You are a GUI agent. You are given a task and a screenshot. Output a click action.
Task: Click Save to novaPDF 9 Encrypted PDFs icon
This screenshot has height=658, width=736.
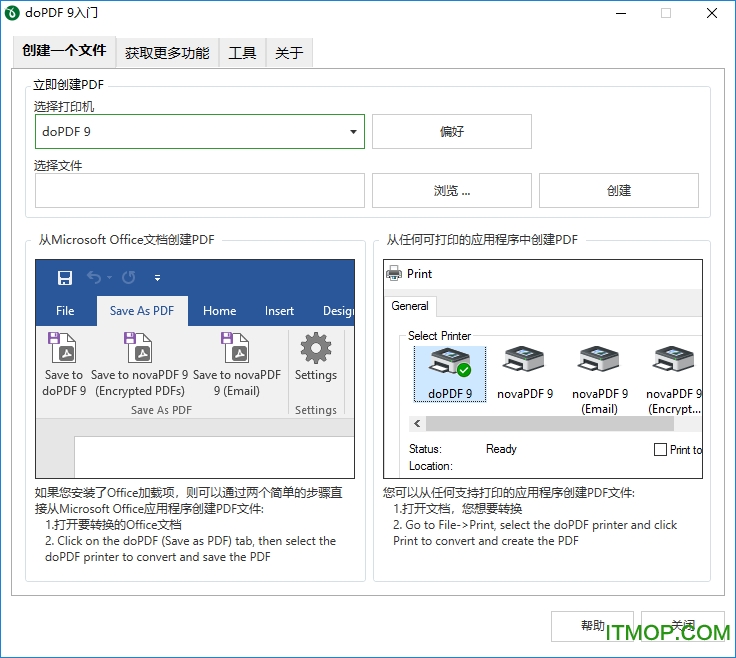click(139, 351)
